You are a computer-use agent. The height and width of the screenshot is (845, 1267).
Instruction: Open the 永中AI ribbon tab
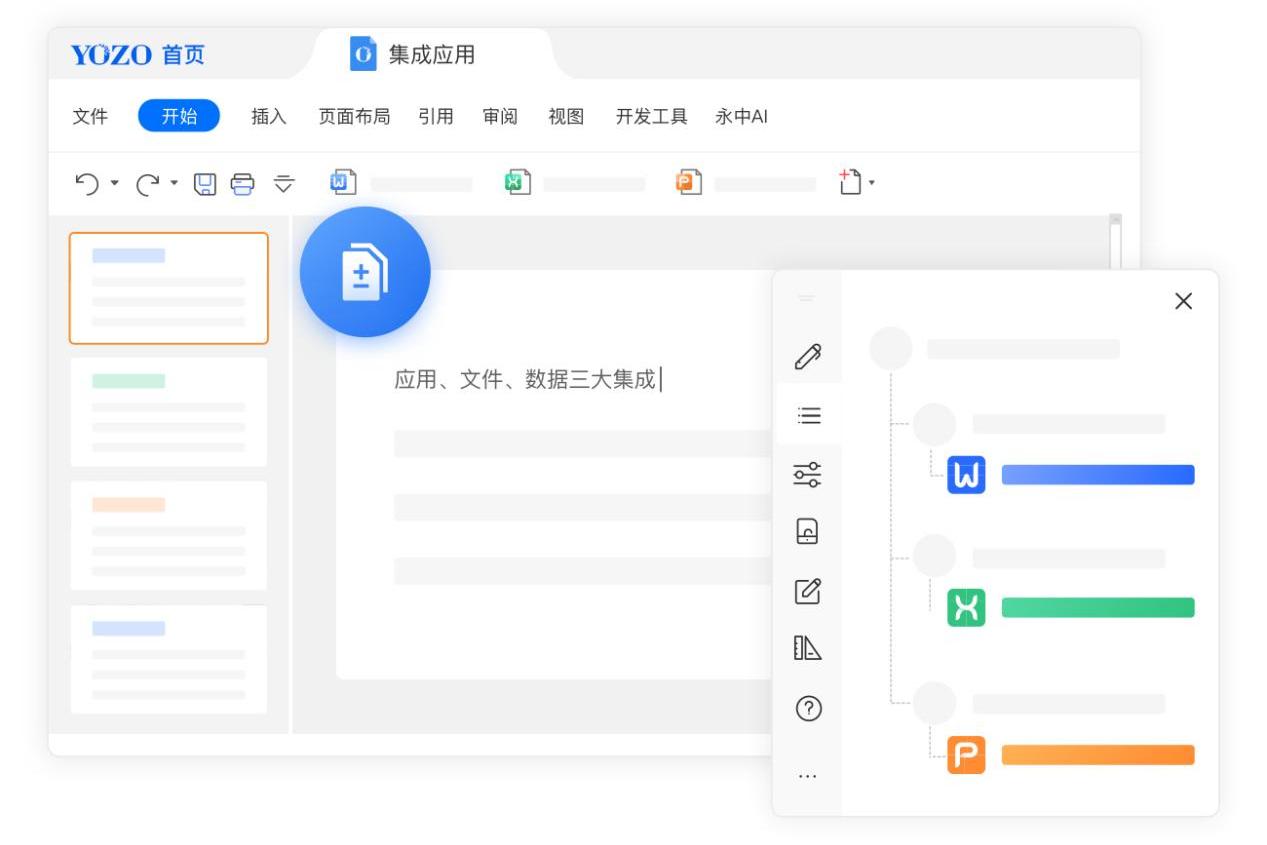tap(741, 117)
